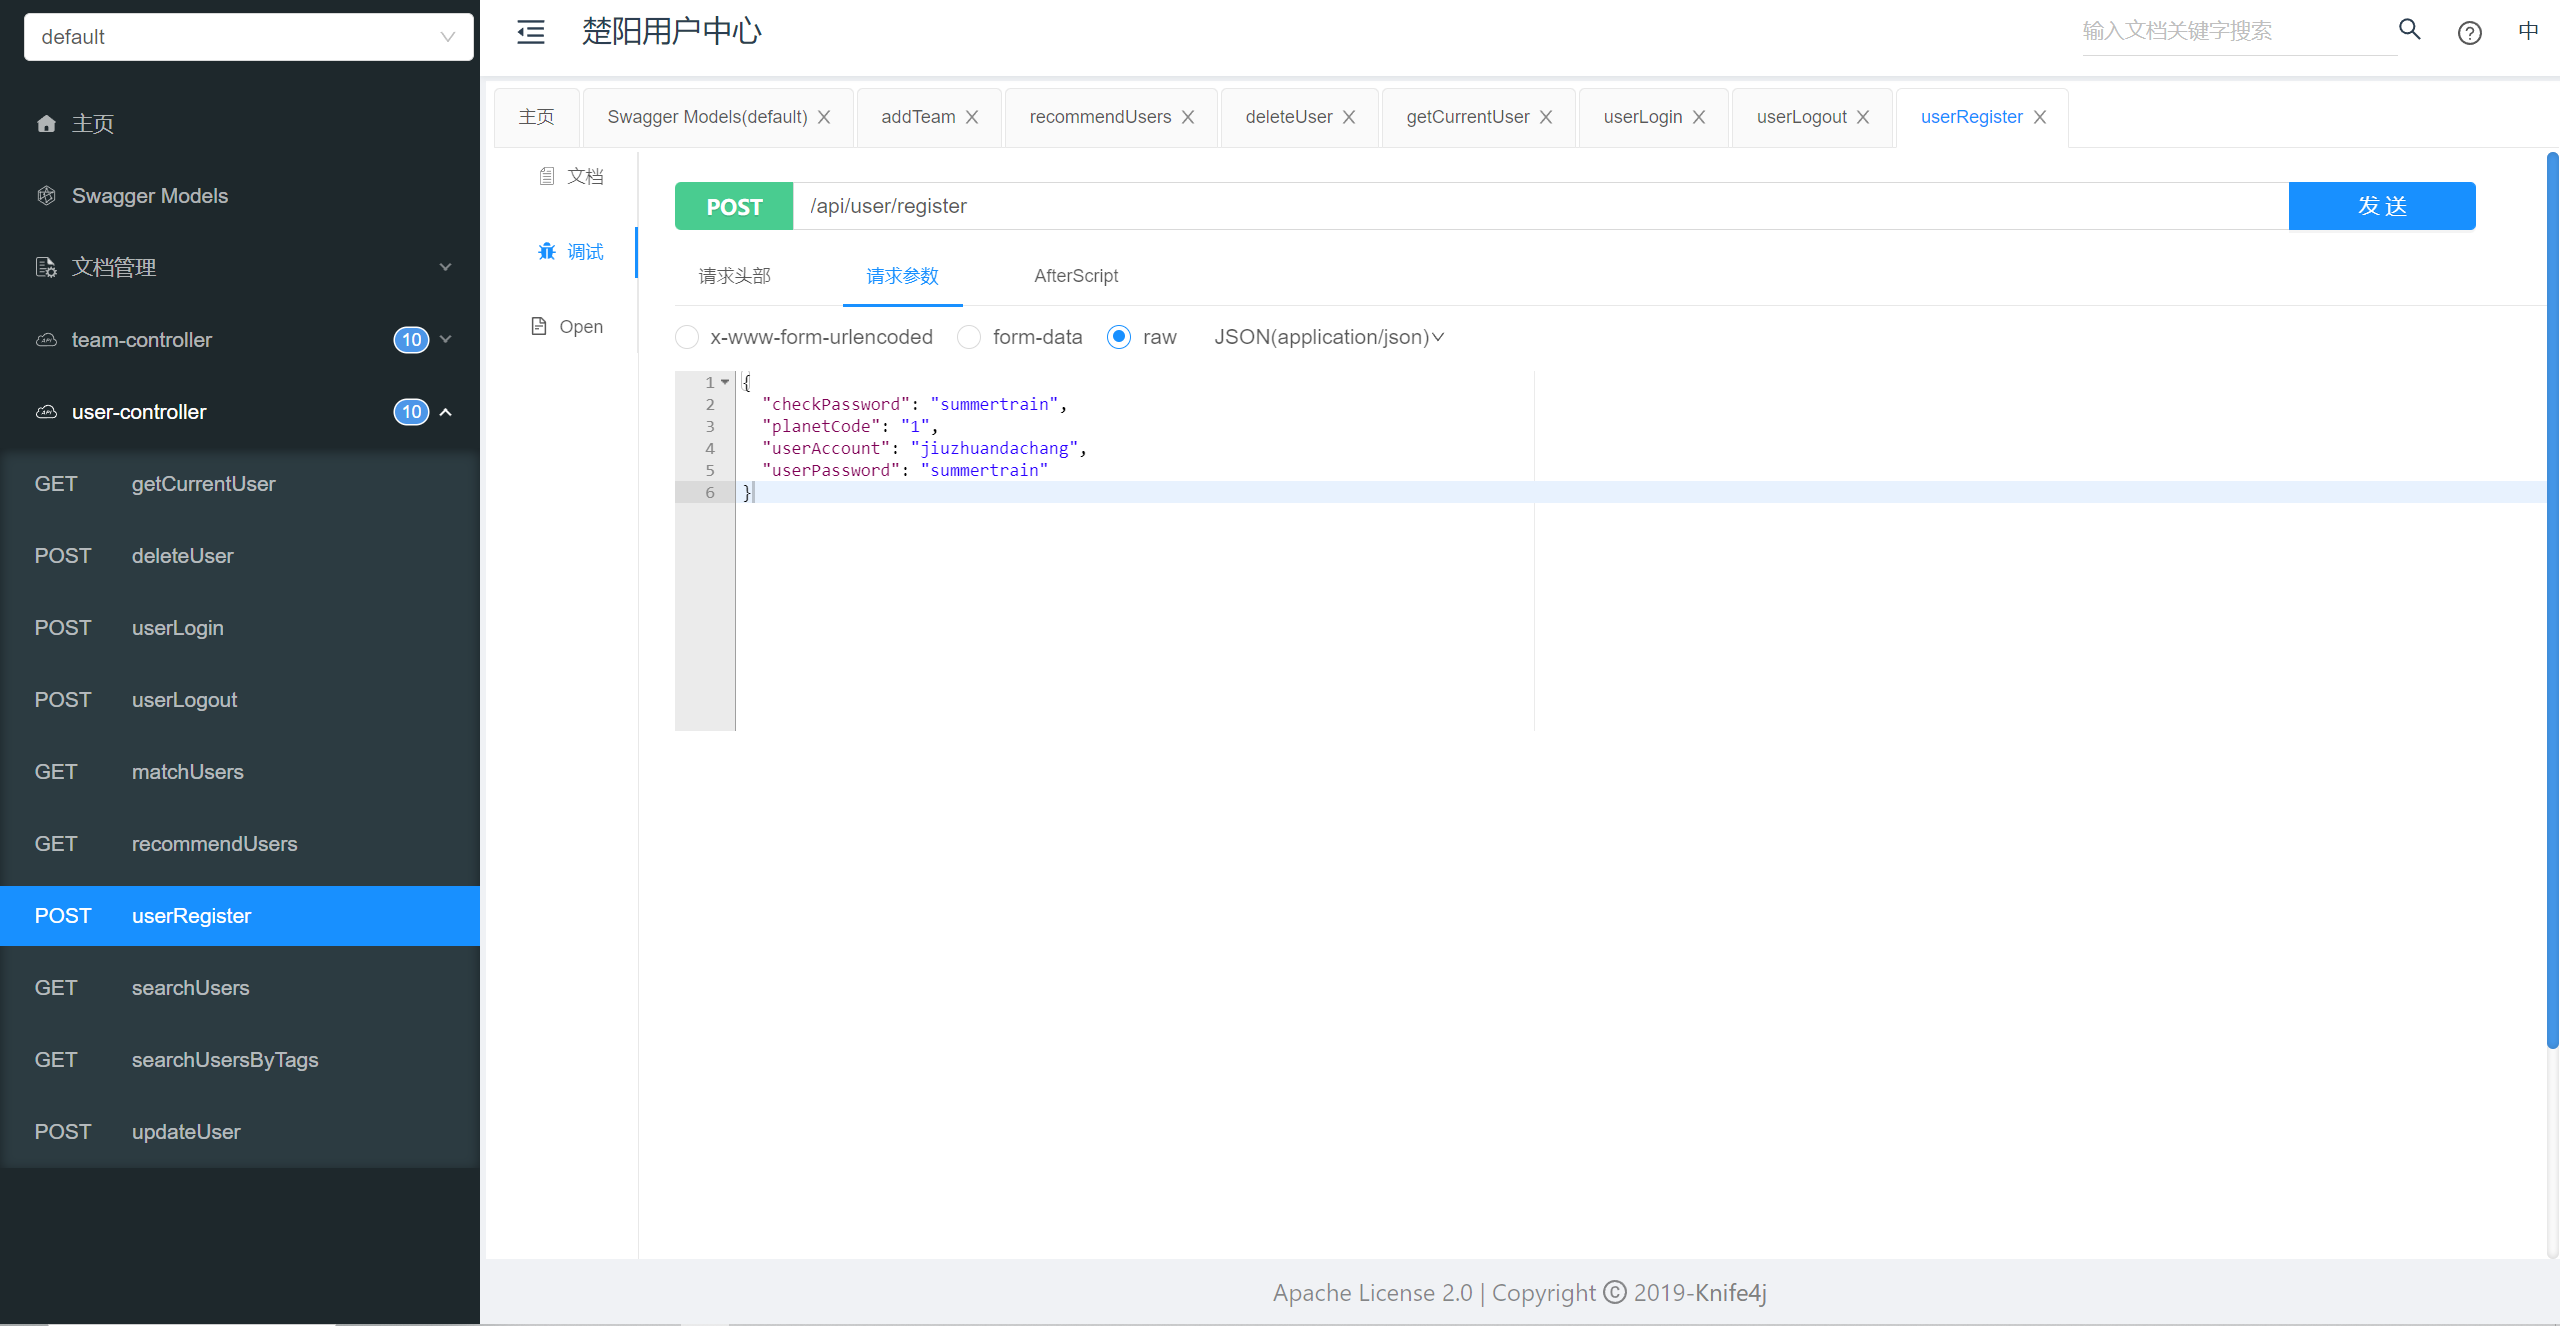Click the sidebar collapse menu icon
2560x1326 pixels.
click(x=531, y=32)
